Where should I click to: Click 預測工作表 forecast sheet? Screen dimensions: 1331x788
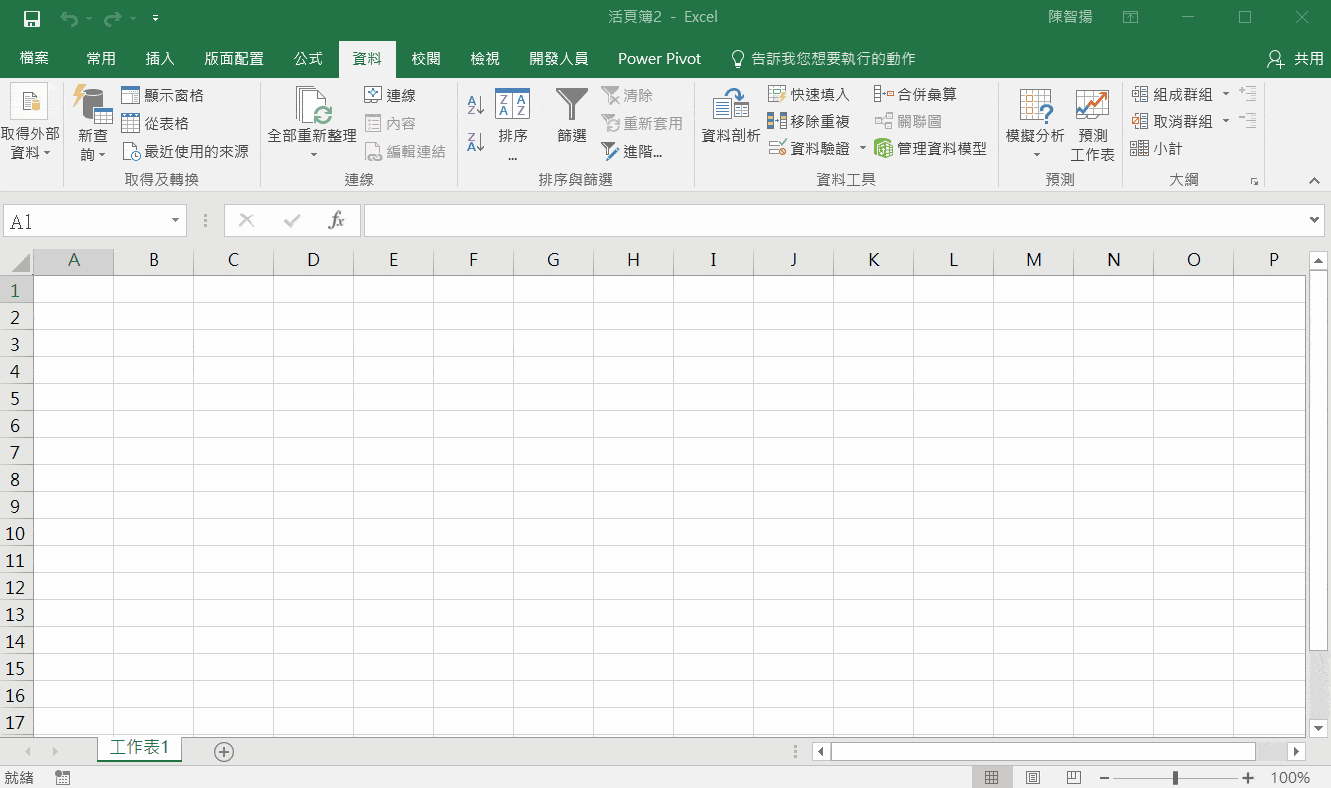tap(1092, 124)
